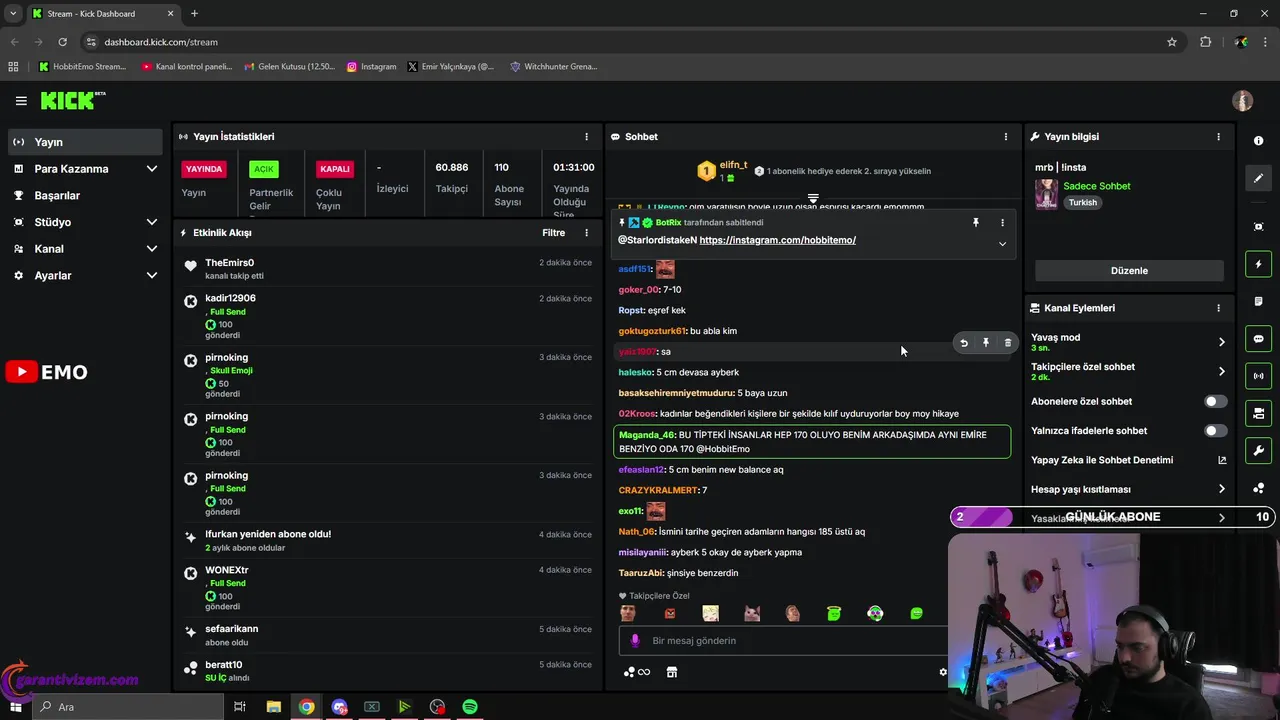Select the Polite Cat emote
Viewport: 1280px width, 720px height.
752,613
